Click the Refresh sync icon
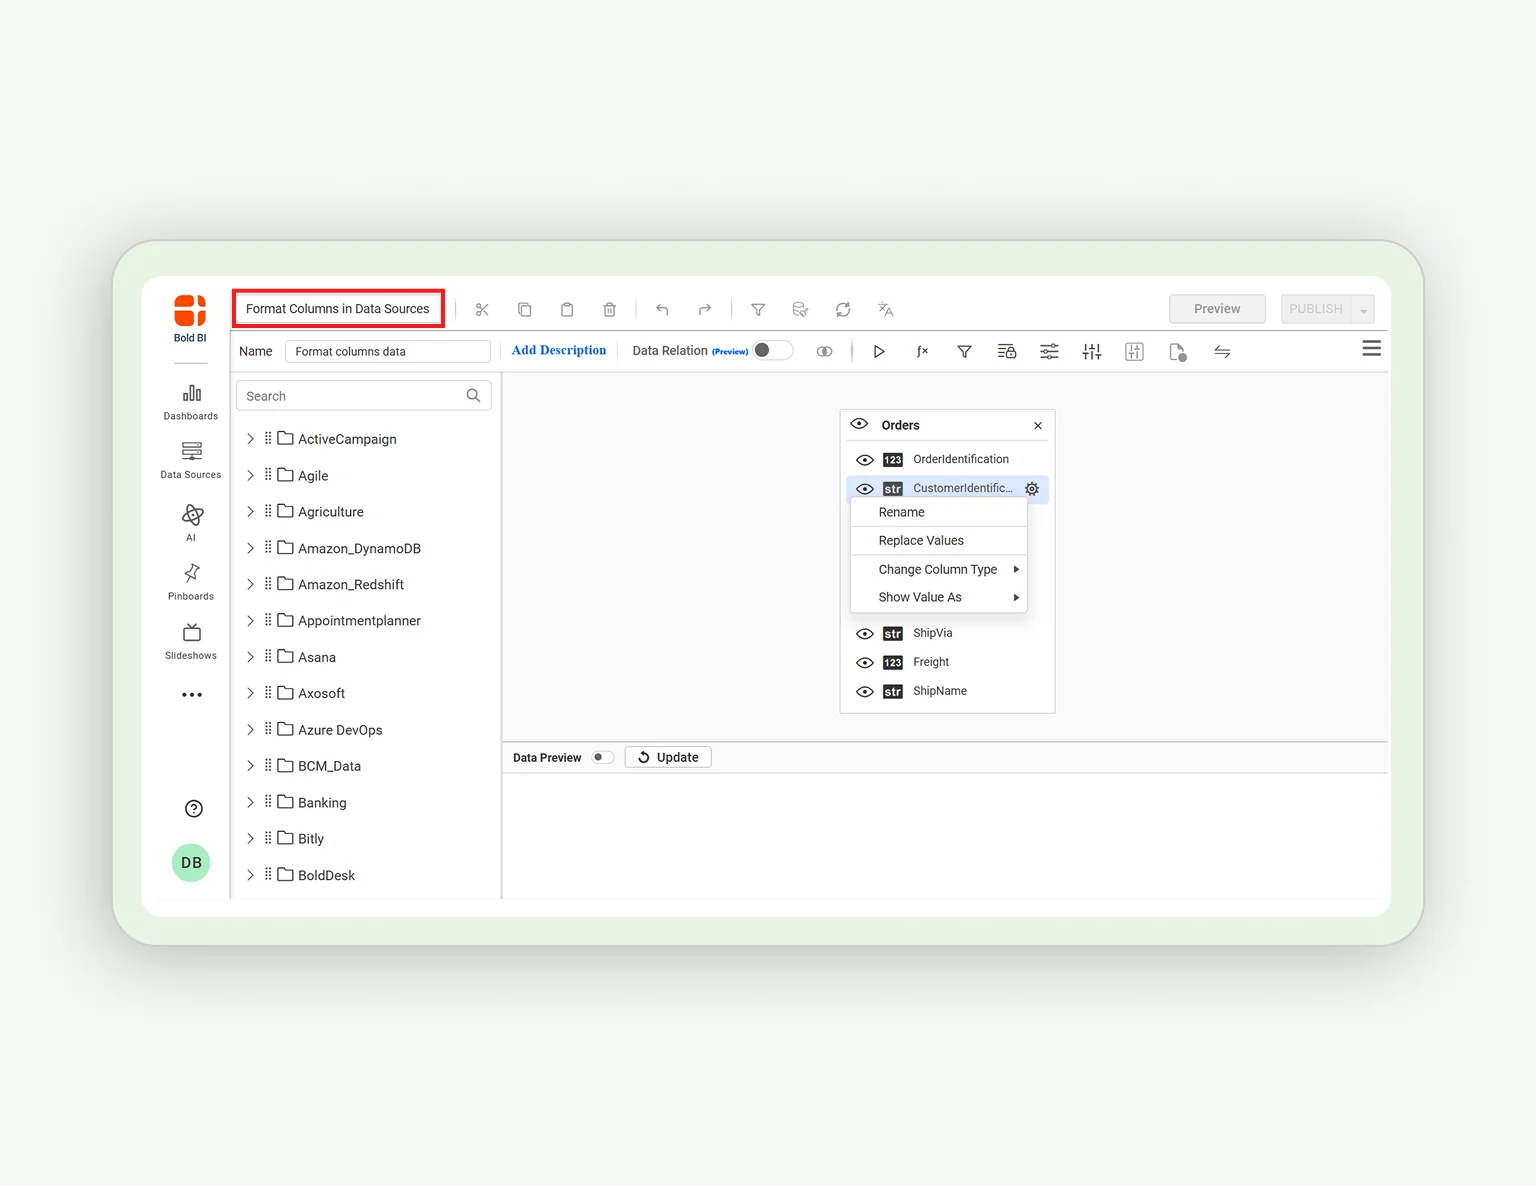1536x1186 pixels. 843,310
